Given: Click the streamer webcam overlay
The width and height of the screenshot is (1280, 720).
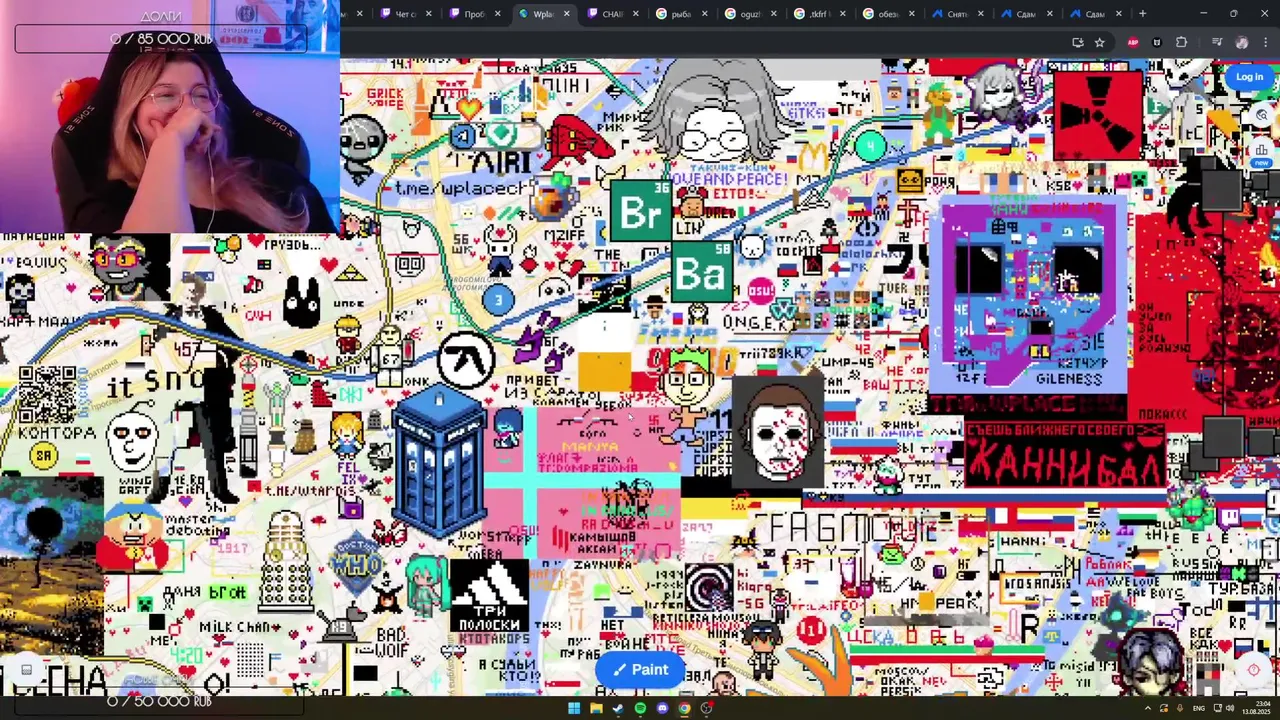Looking at the screenshot, I should [170, 116].
